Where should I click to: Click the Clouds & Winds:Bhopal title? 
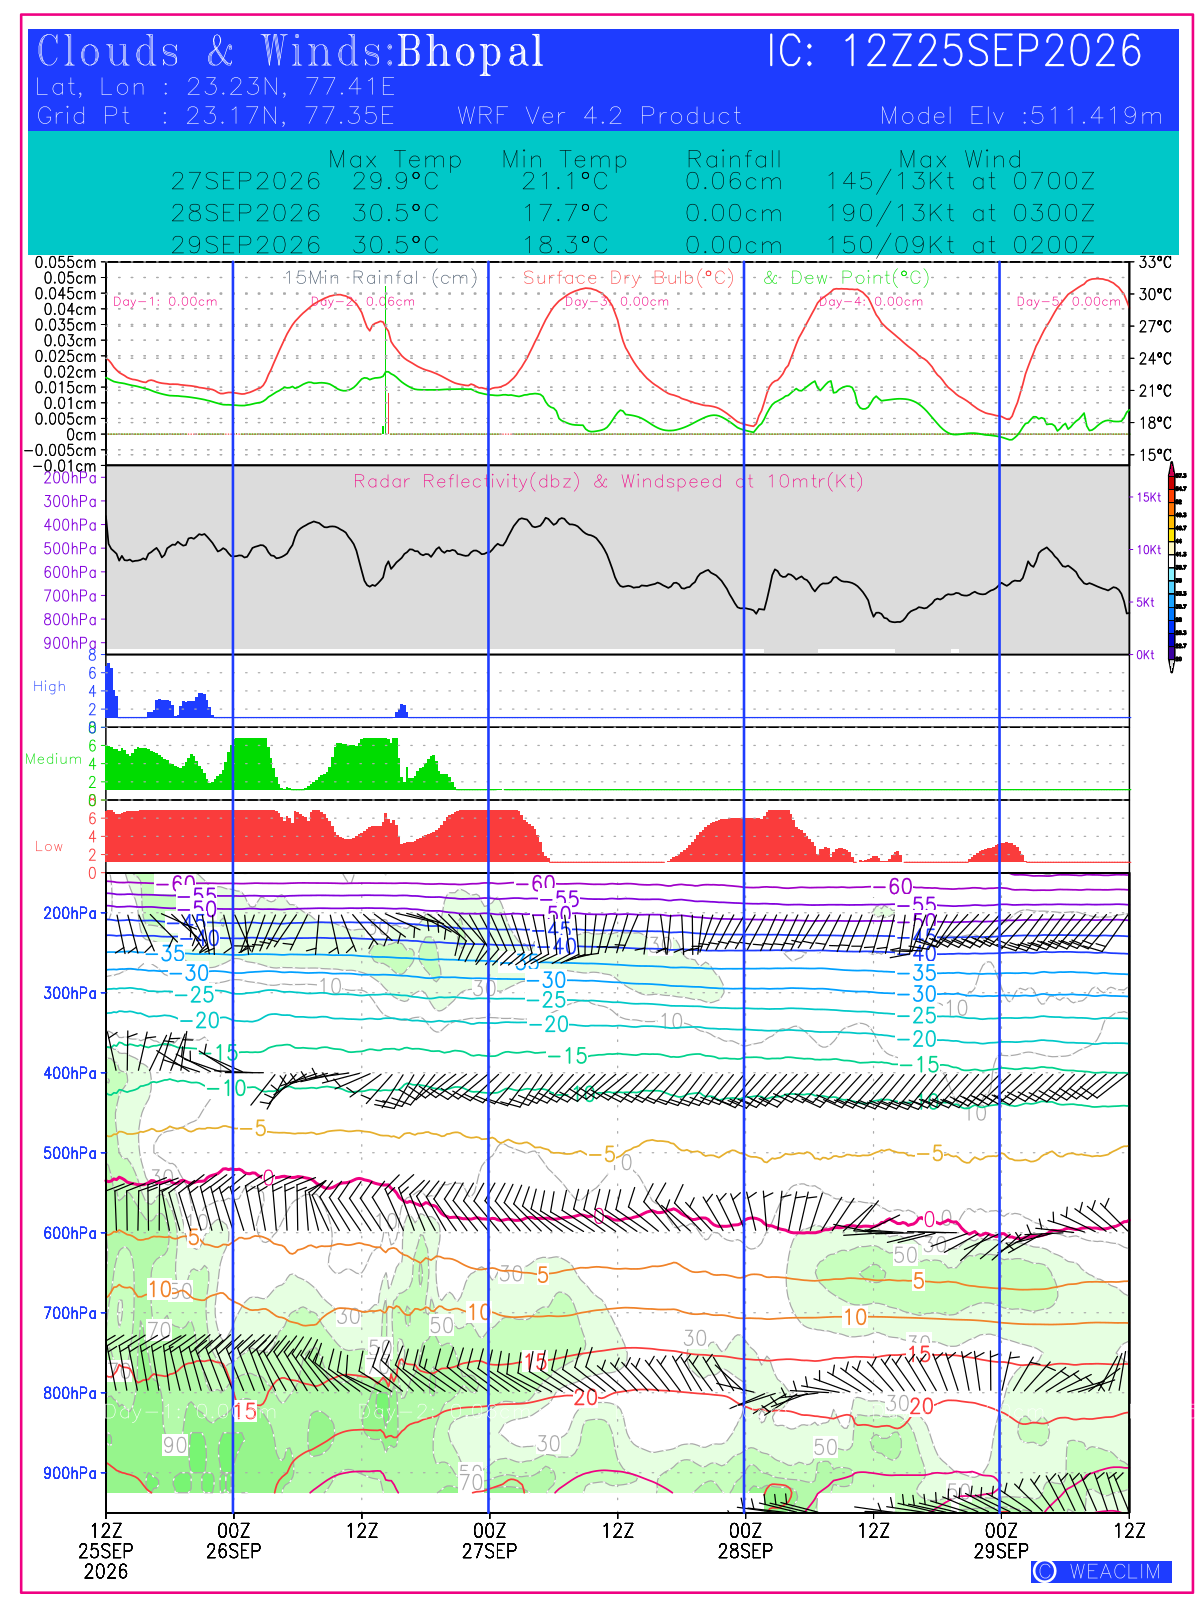pos(290,52)
